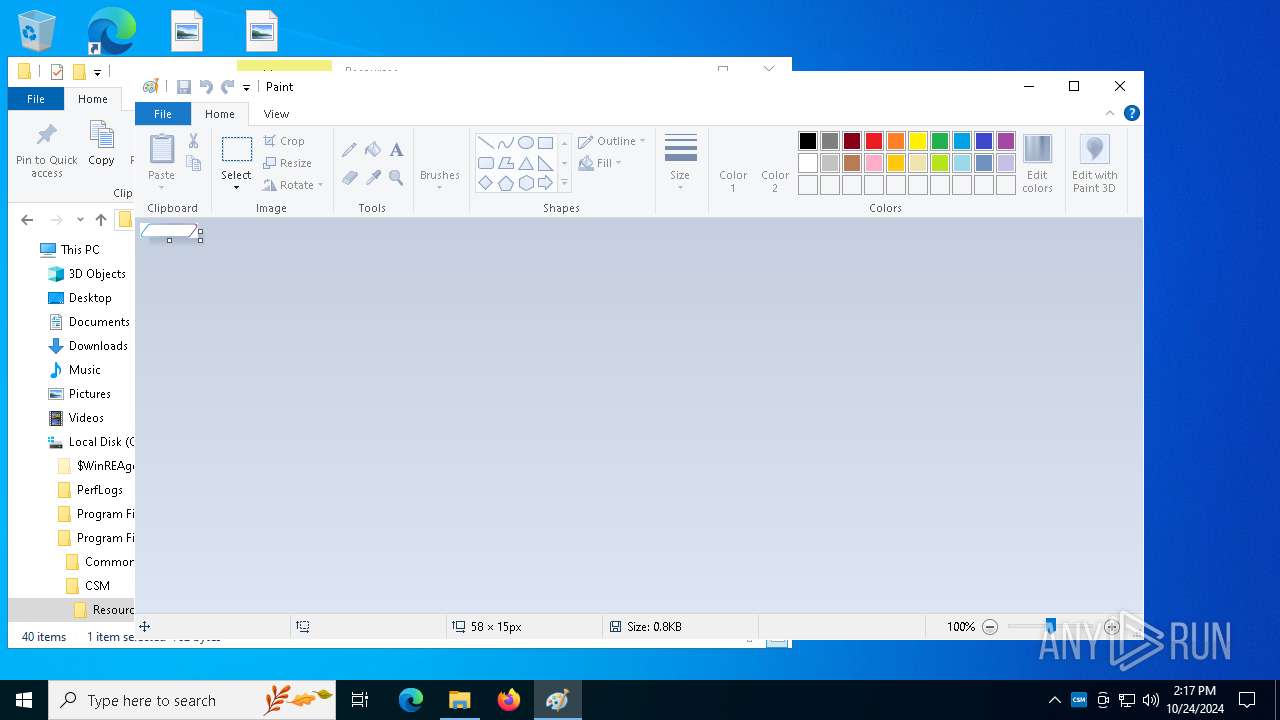Choose the Polygon shape

pos(506,163)
